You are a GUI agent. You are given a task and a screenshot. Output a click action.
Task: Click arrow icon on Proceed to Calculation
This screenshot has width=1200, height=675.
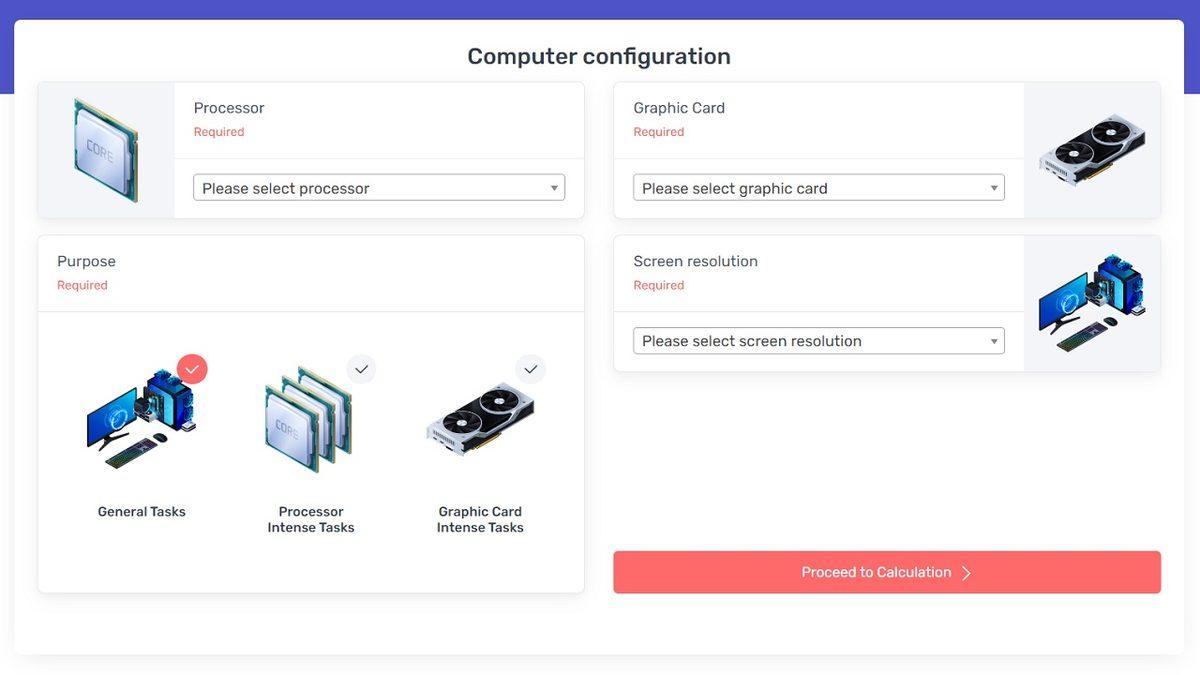966,573
